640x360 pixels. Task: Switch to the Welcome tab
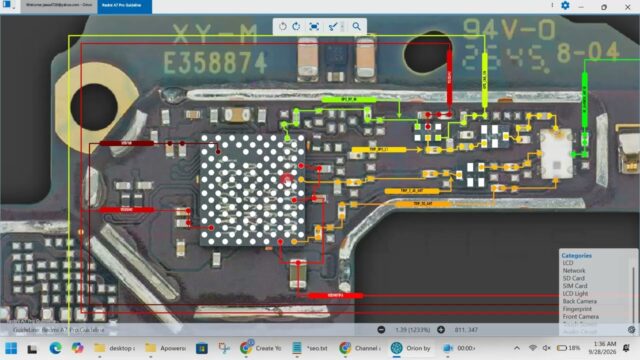coord(59,6)
